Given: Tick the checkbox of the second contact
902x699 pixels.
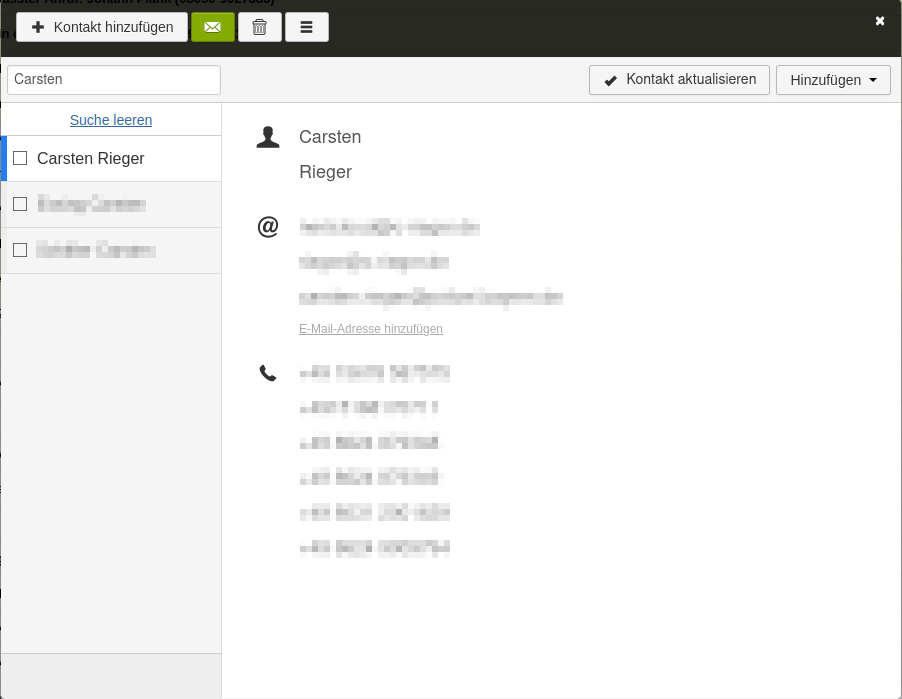Looking at the screenshot, I should pyautogui.click(x=20, y=204).
